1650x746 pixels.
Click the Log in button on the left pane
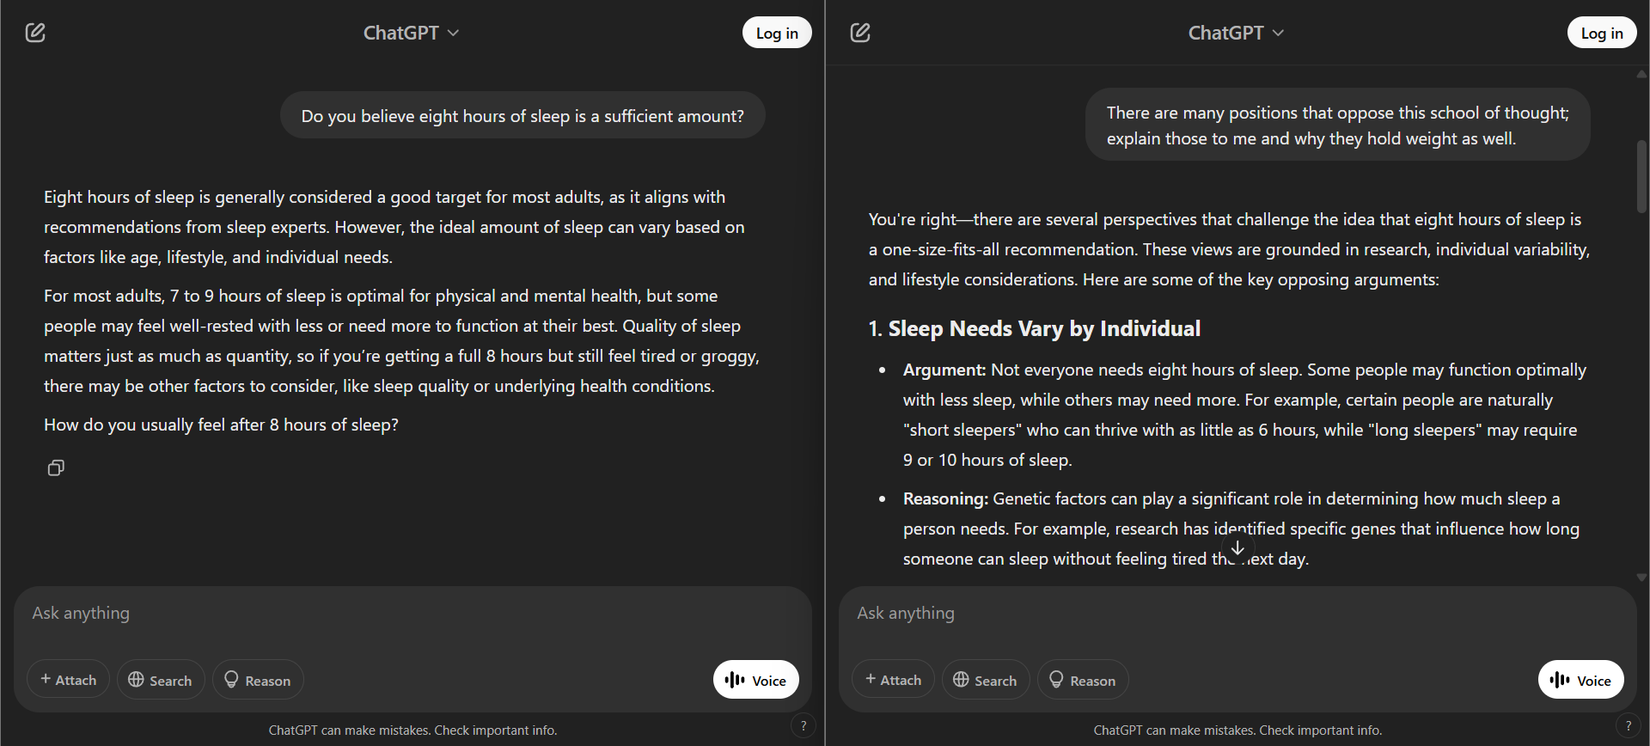pos(777,32)
